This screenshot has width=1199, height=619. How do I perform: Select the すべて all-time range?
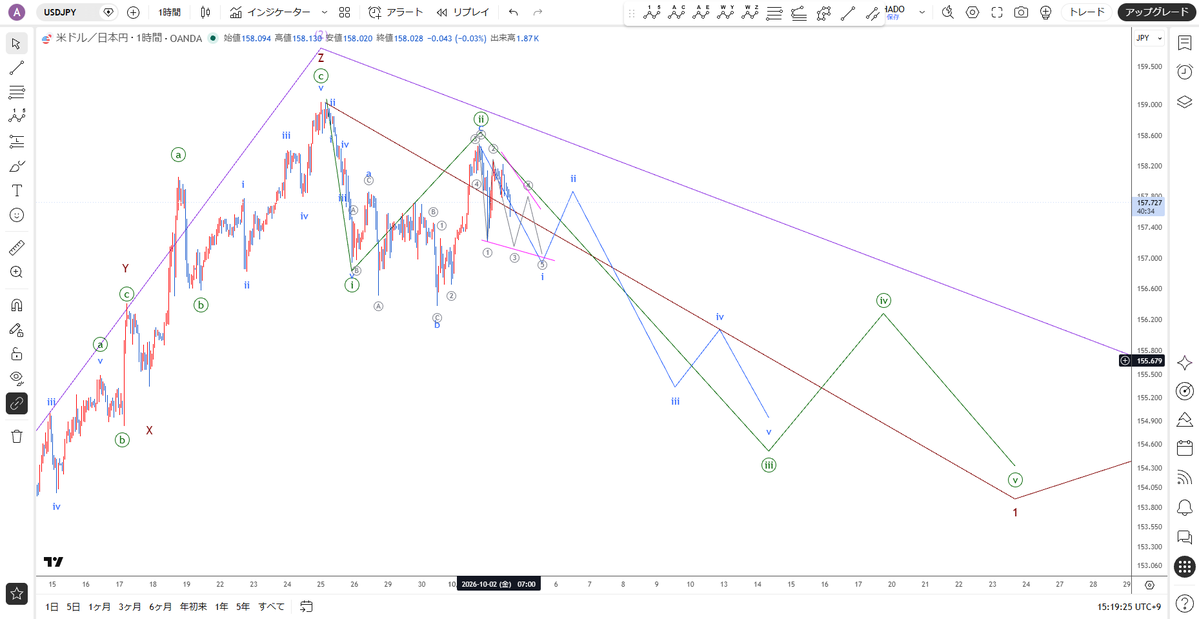tap(271, 607)
